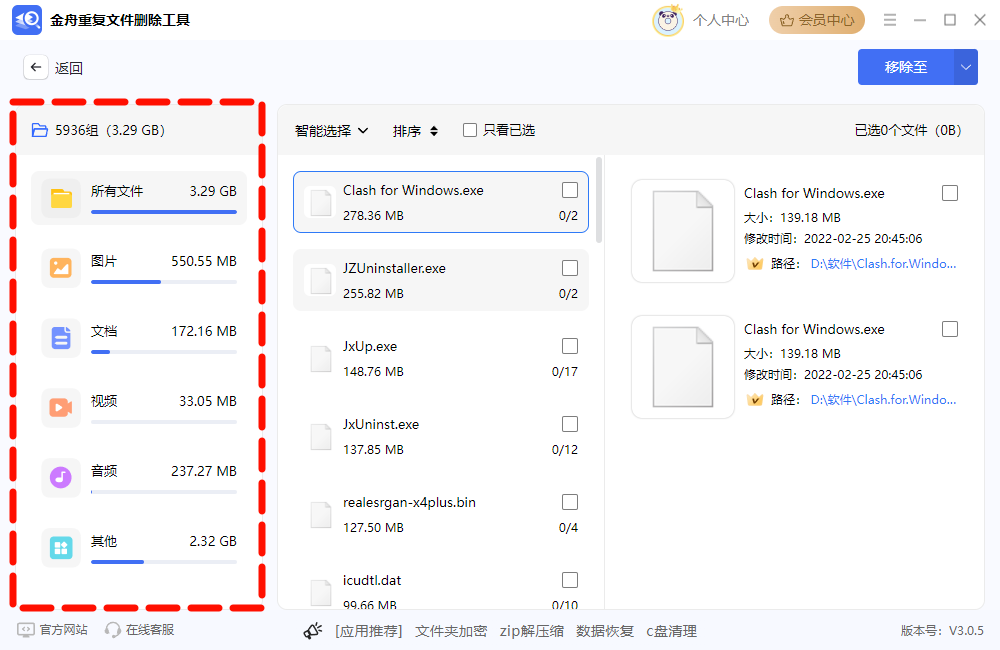Viewport: 1000px width, 650px height.
Task: Check the JxUninst.exe group checkbox
Action: tap(570, 424)
